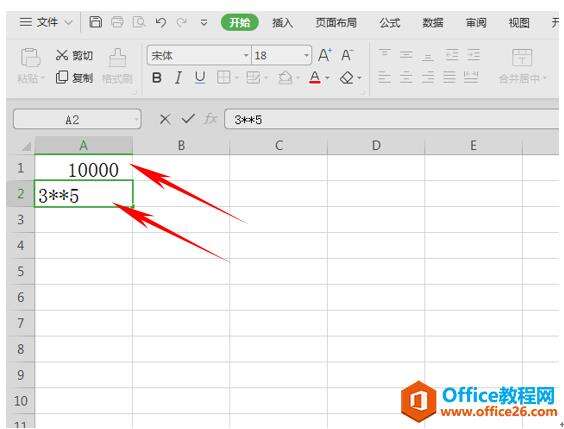Click 格式刷 format painter
This screenshot has height=429, width=564.
pos(118,66)
